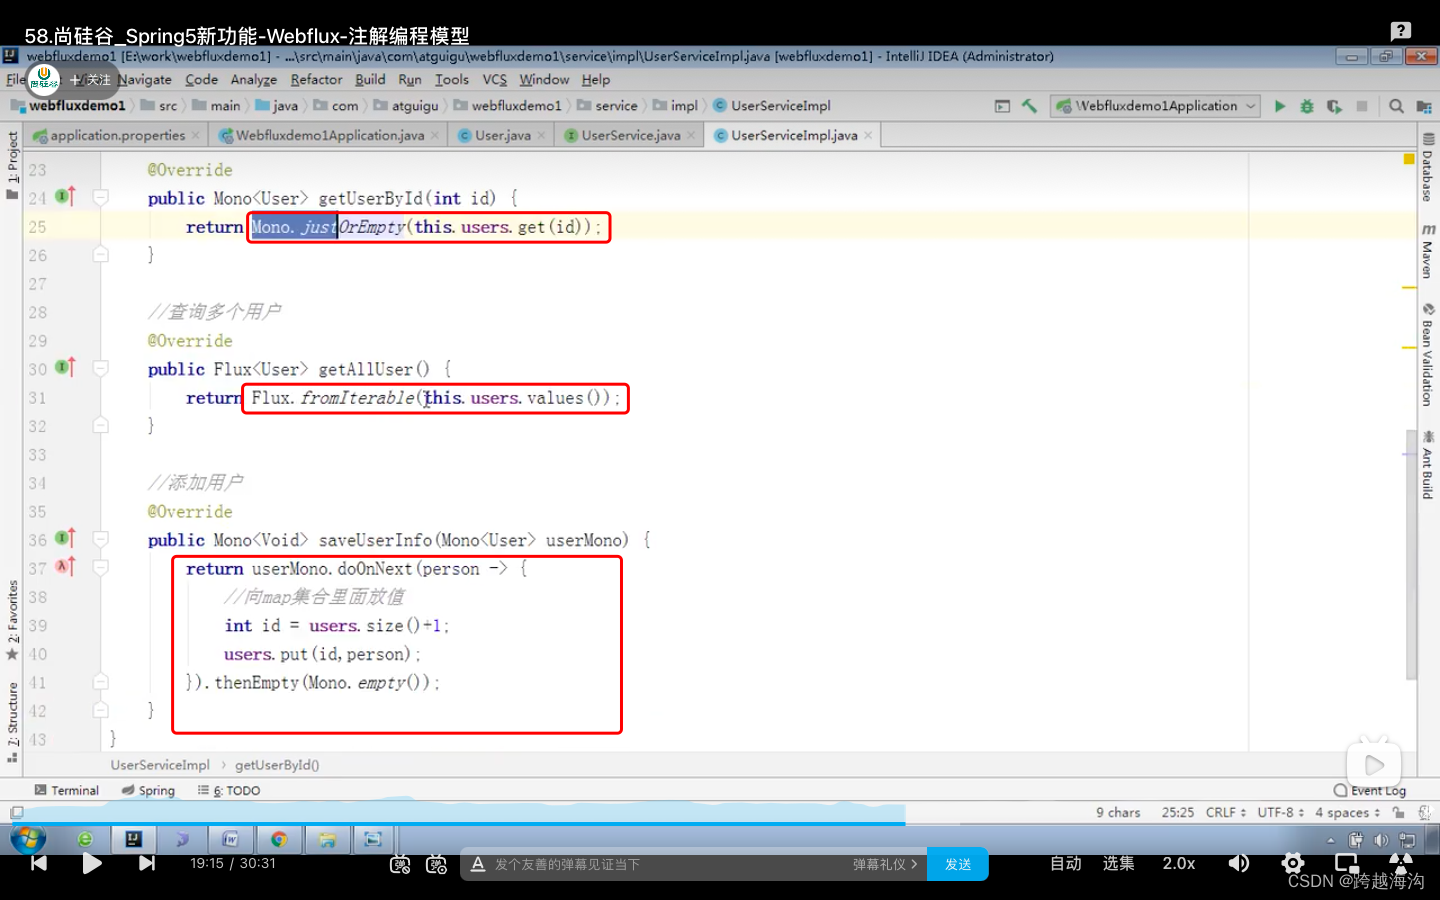The width and height of the screenshot is (1440, 900).
Task: Toggle danmaku display icon
Action: [x=400, y=864]
